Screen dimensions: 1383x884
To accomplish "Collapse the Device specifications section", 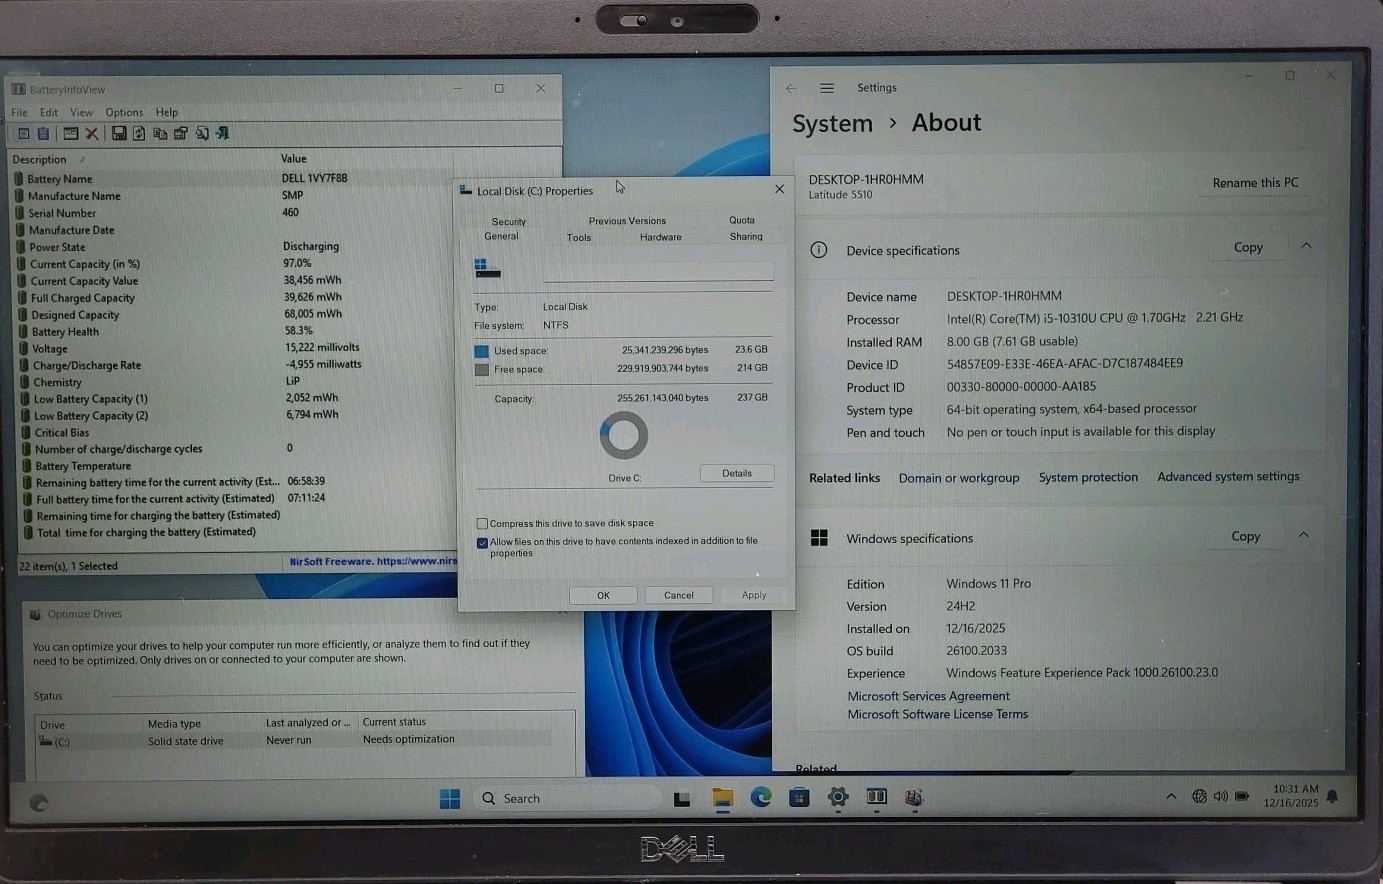I will [x=1306, y=246].
